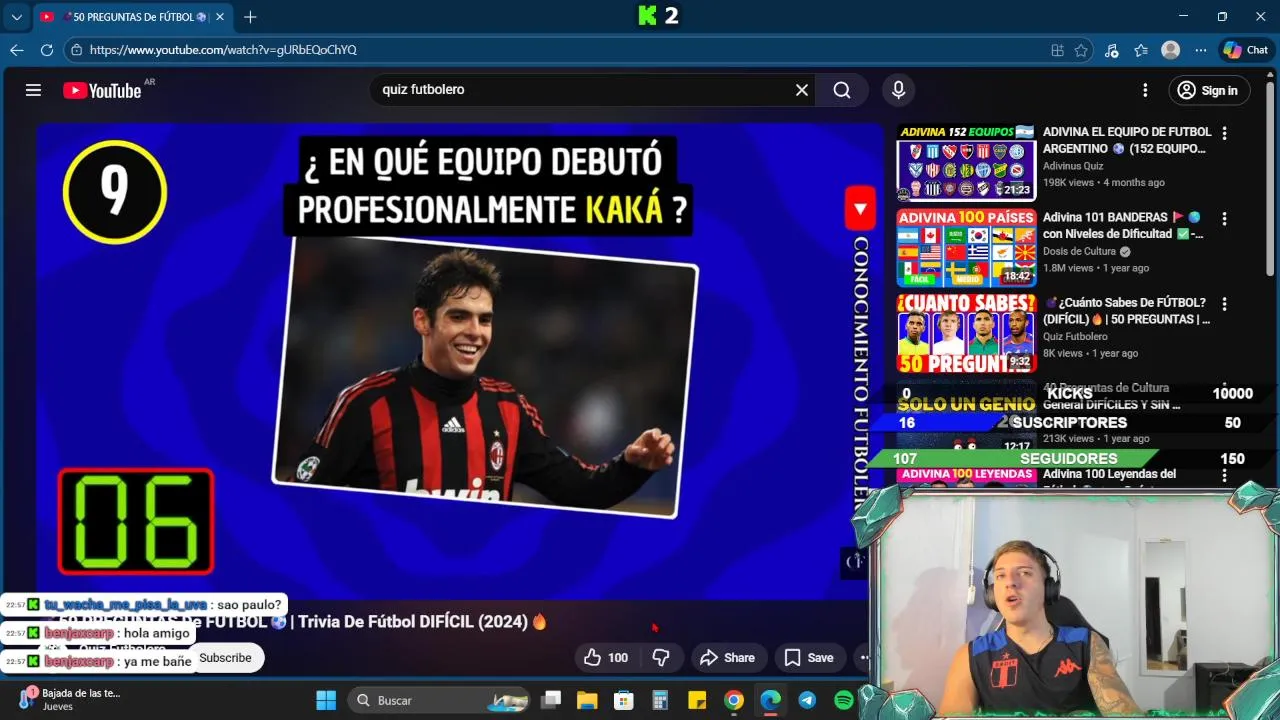Open the split screen icon in address bar
1280x720 pixels.
pyautogui.click(x=1057, y=50)
